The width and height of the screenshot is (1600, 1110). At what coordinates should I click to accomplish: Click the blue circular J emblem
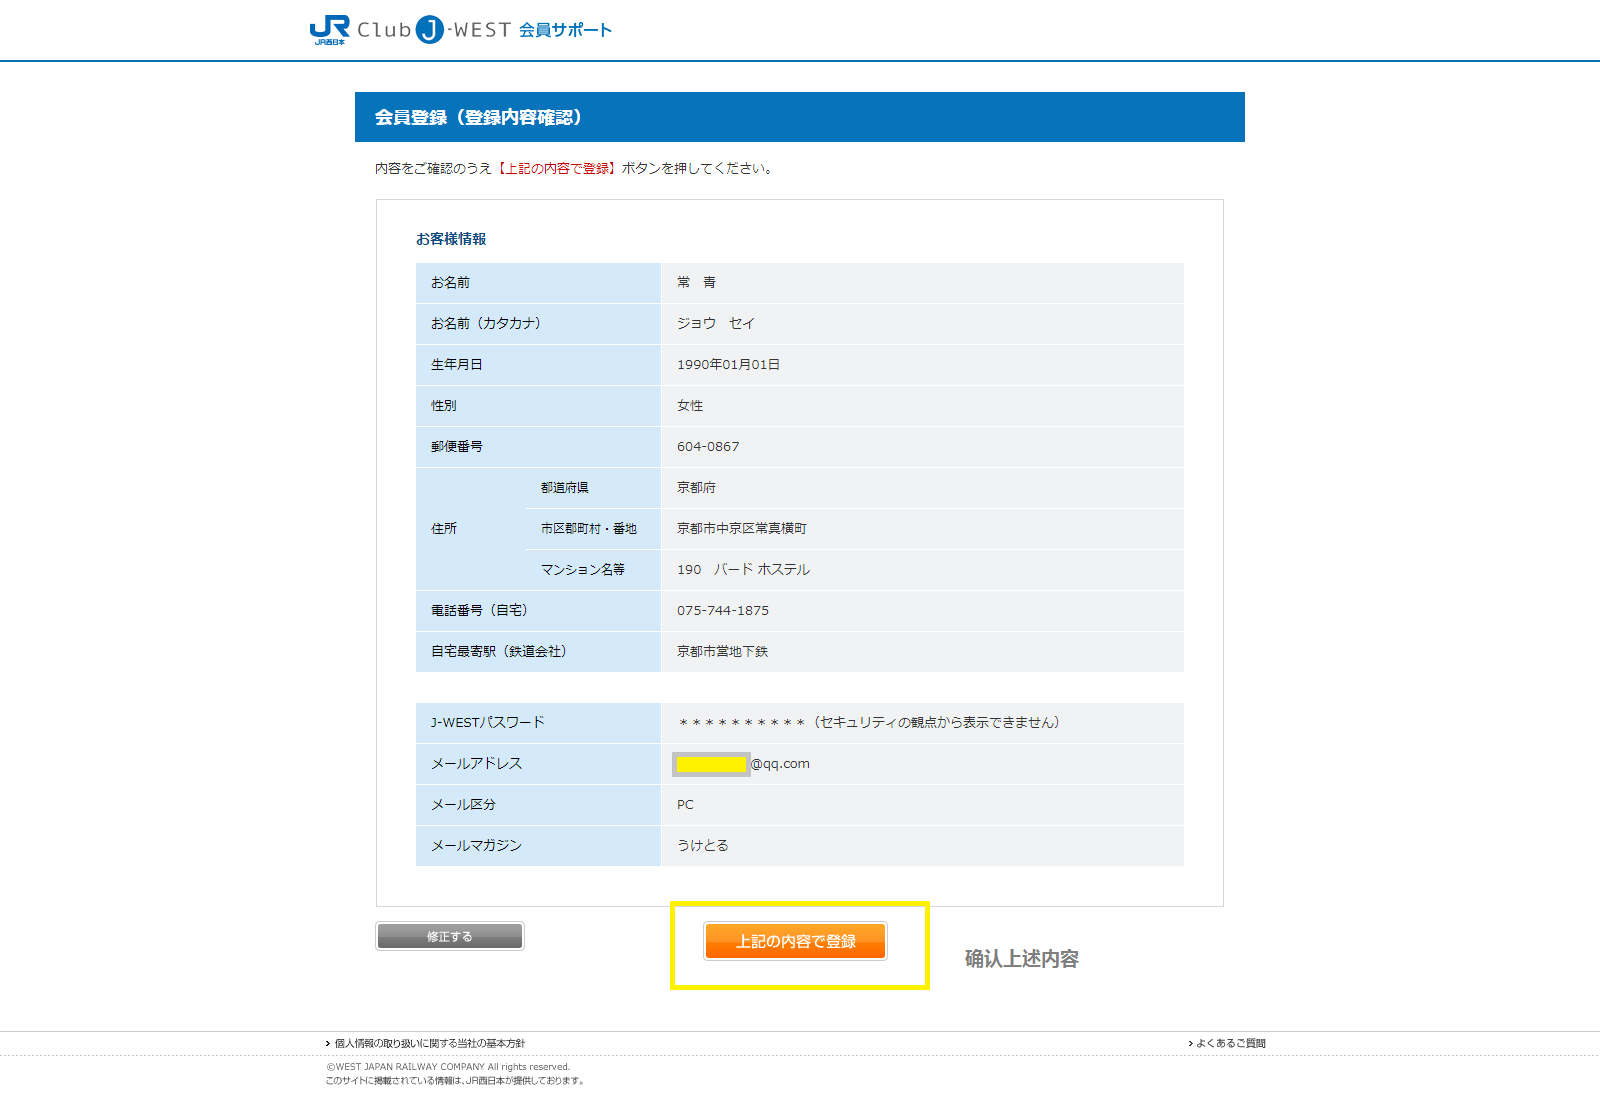(x=430, y=30)
